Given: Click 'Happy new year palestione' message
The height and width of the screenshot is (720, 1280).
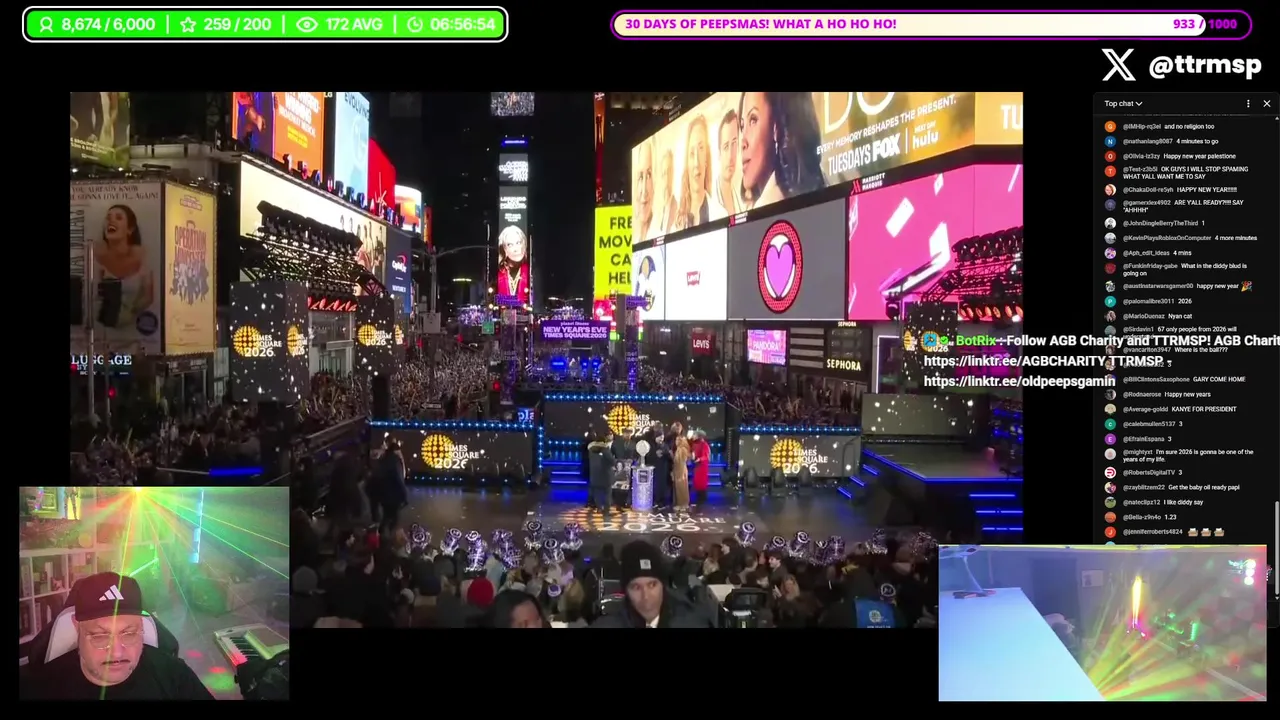Looking at the screenshot, I should [1200, 156].
